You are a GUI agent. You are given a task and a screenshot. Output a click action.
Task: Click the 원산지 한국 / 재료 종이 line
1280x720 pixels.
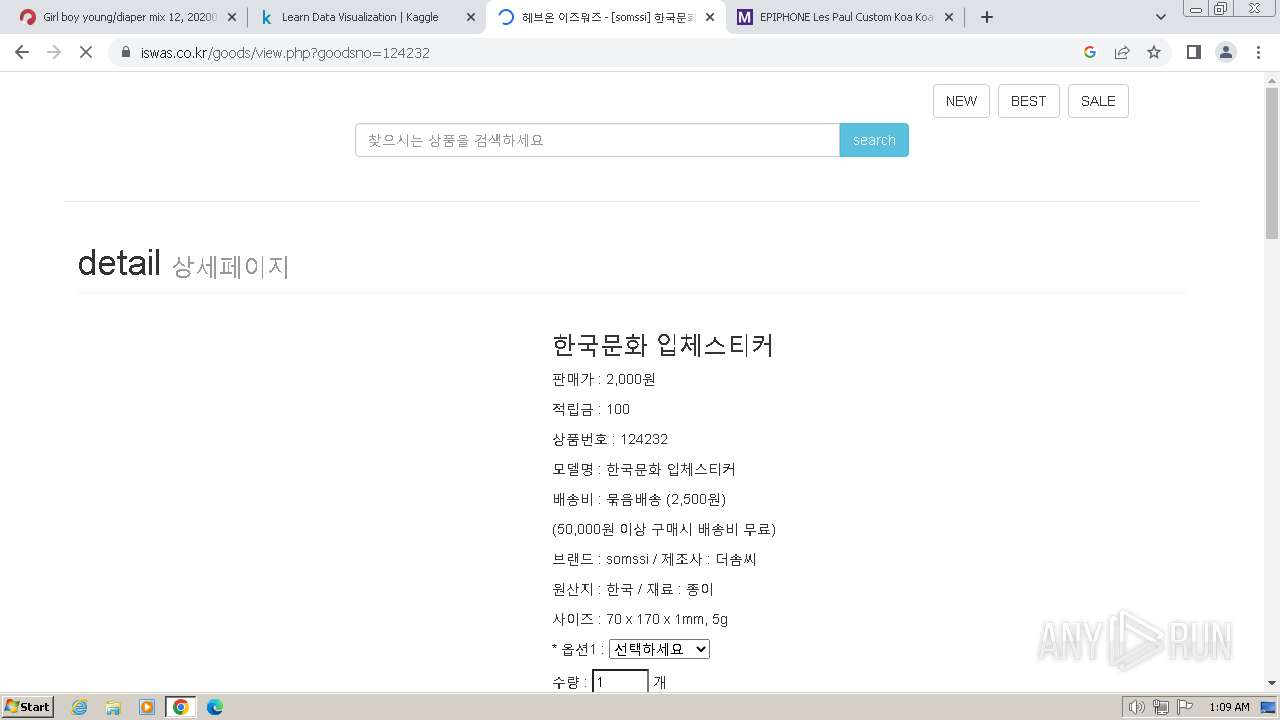[633, 590]
